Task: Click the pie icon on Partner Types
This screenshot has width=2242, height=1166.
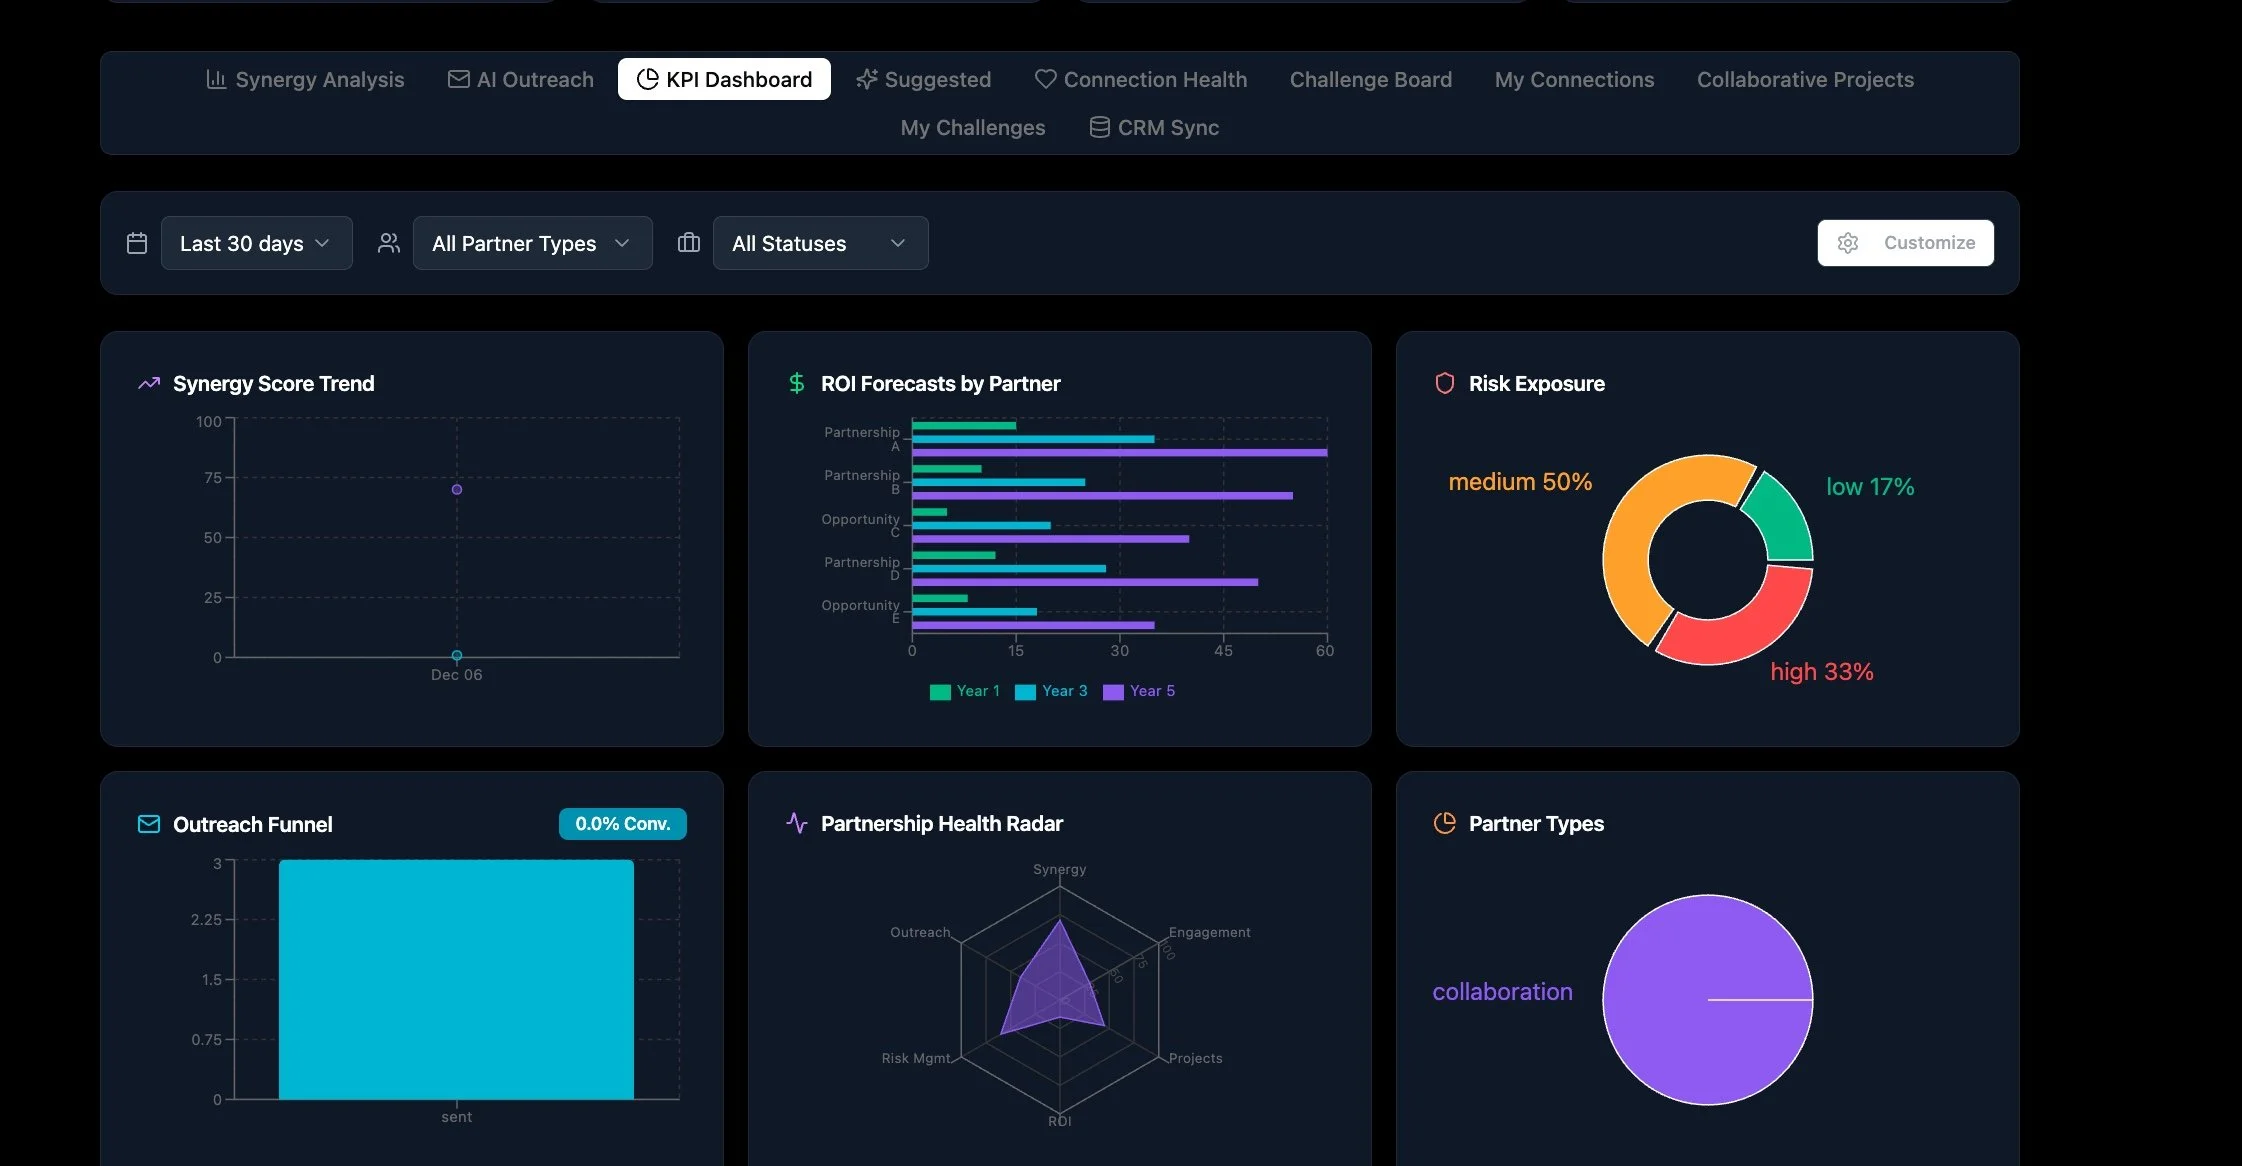Action: [x=1444, y=823]
